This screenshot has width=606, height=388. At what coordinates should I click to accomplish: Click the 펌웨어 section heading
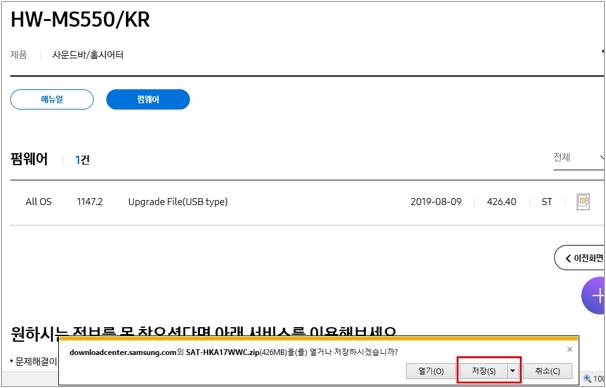click(x=29, y=159)
